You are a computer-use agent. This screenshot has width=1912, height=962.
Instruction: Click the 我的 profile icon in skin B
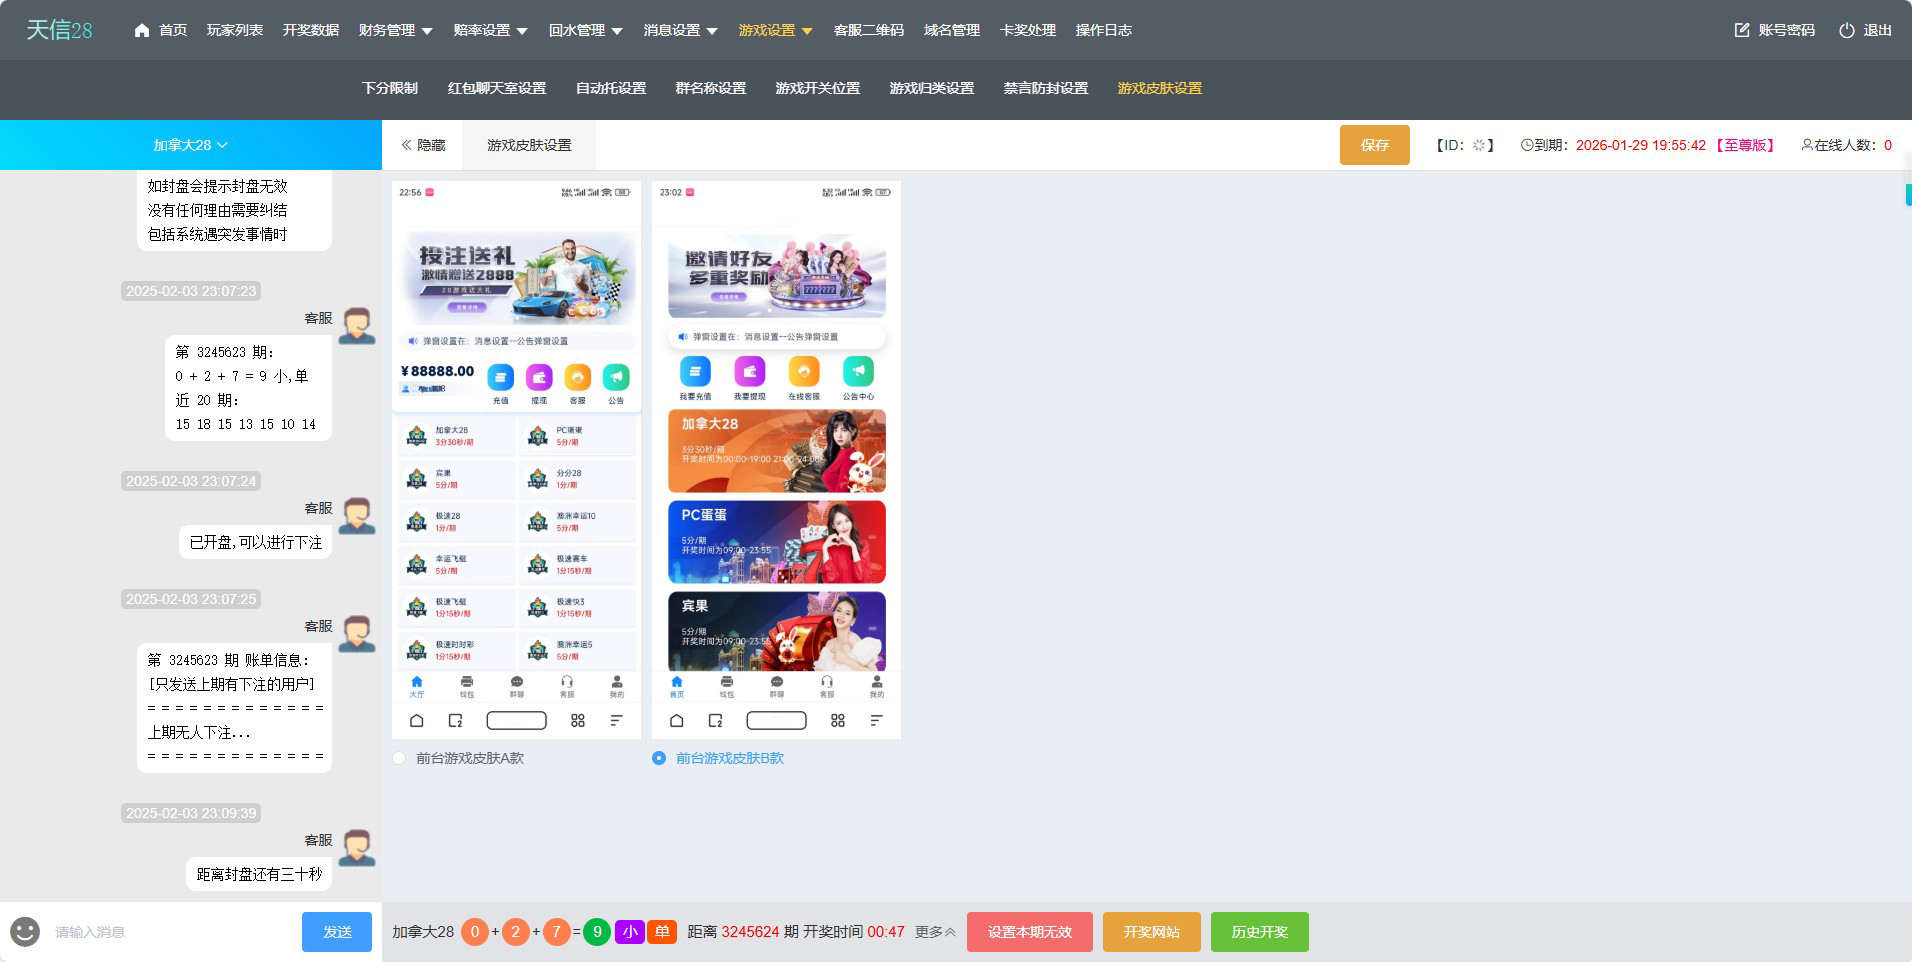pos(877,682)
